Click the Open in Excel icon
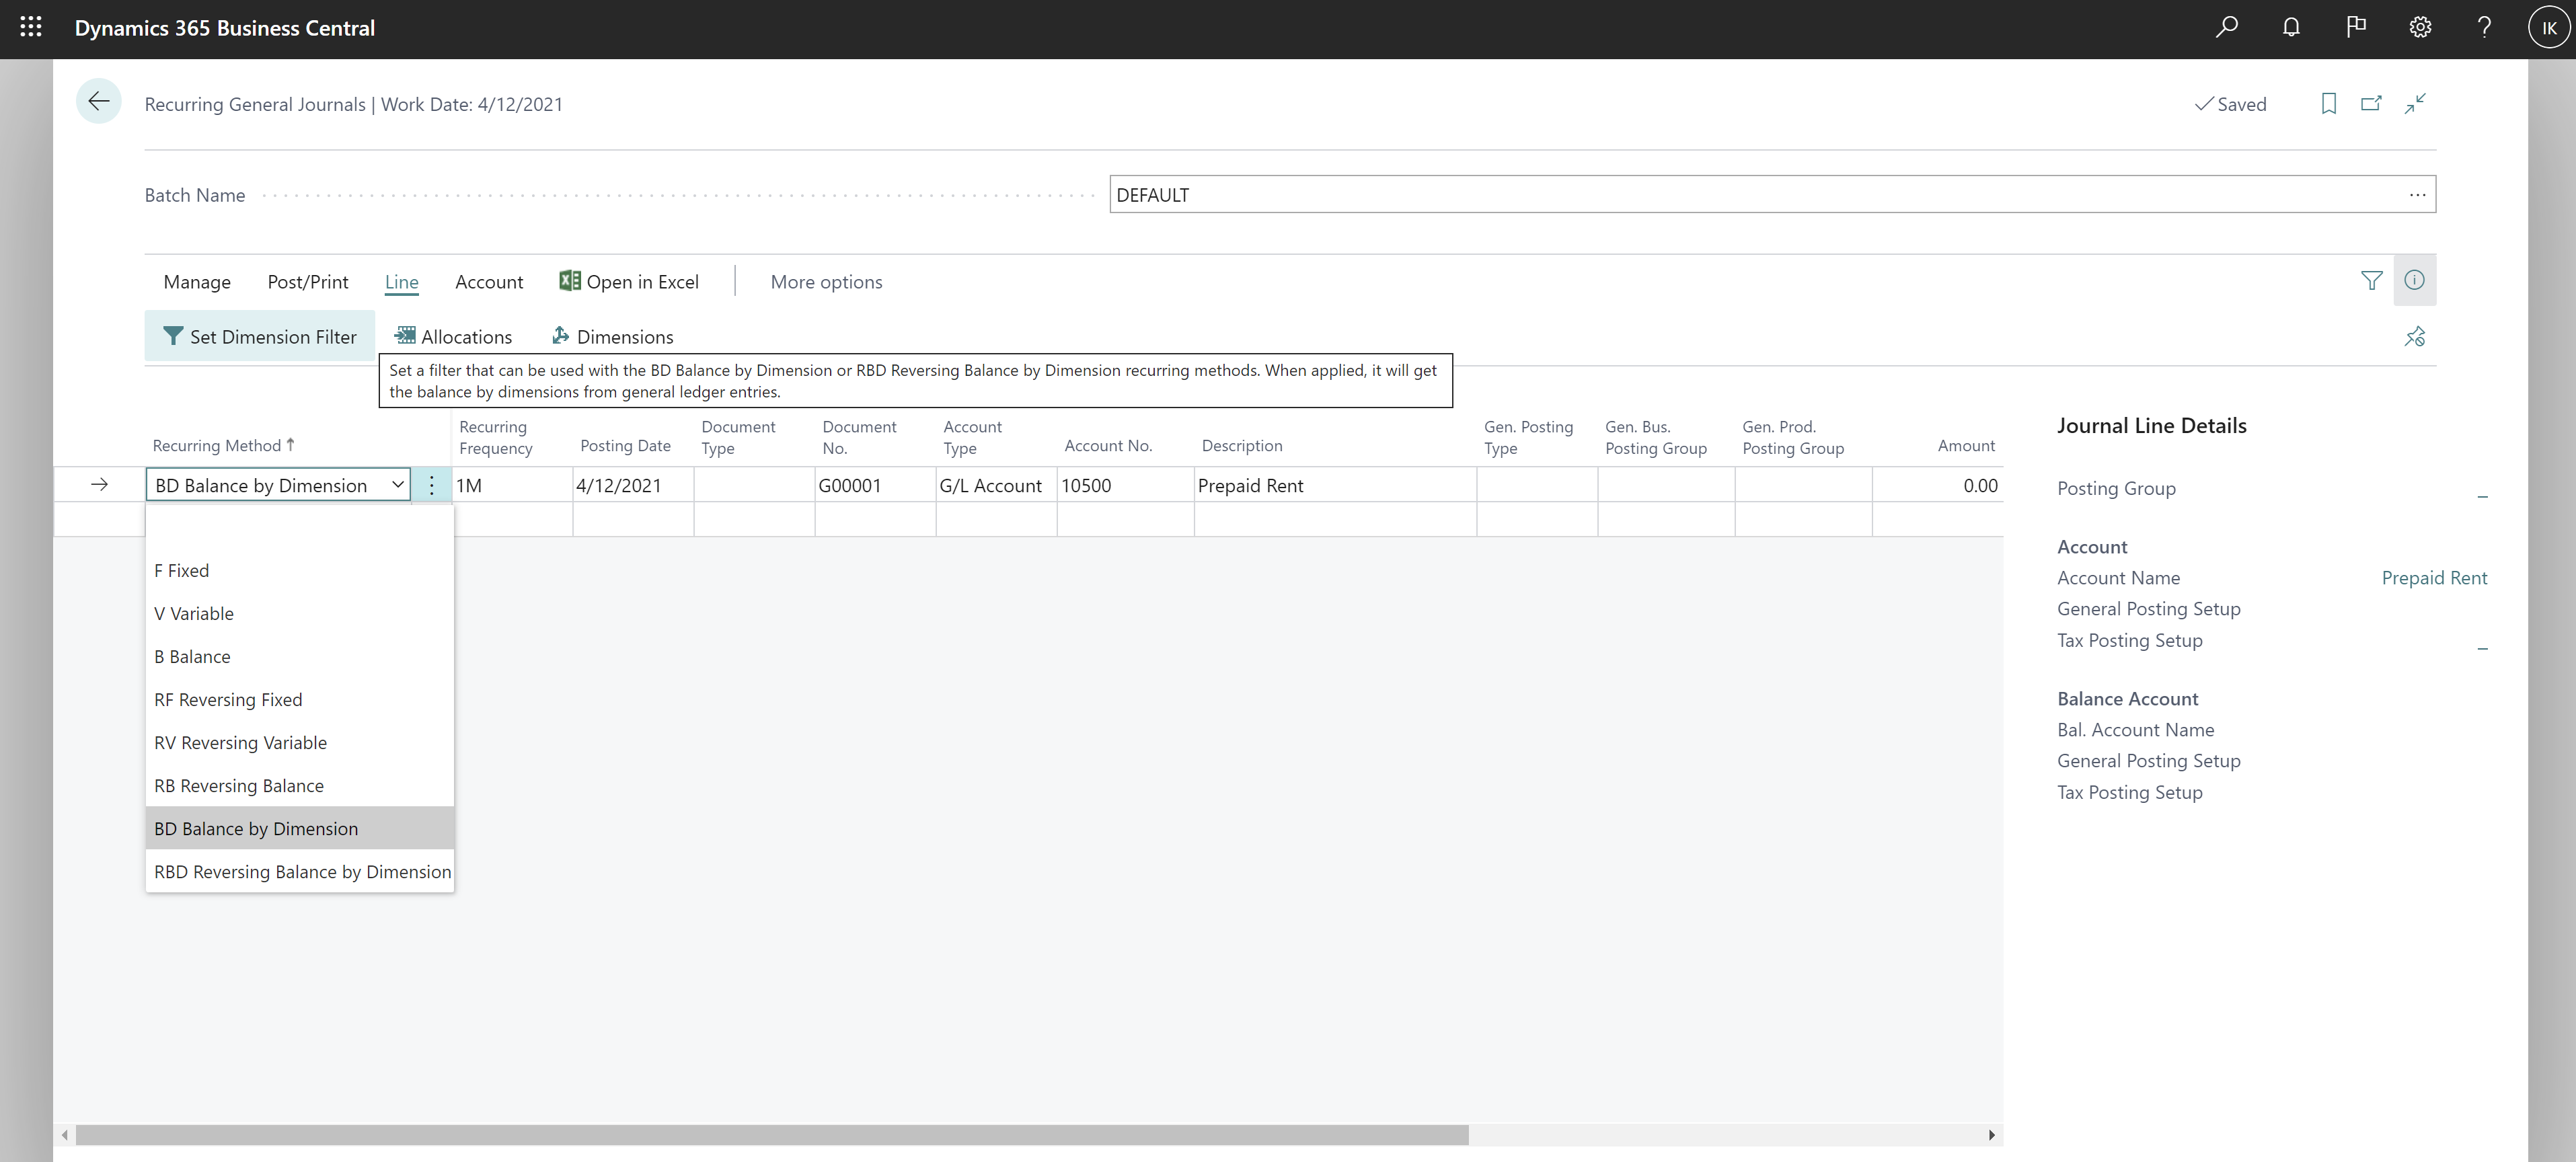The width and height of the screenshot is (2576, 1162). point(568,281)
